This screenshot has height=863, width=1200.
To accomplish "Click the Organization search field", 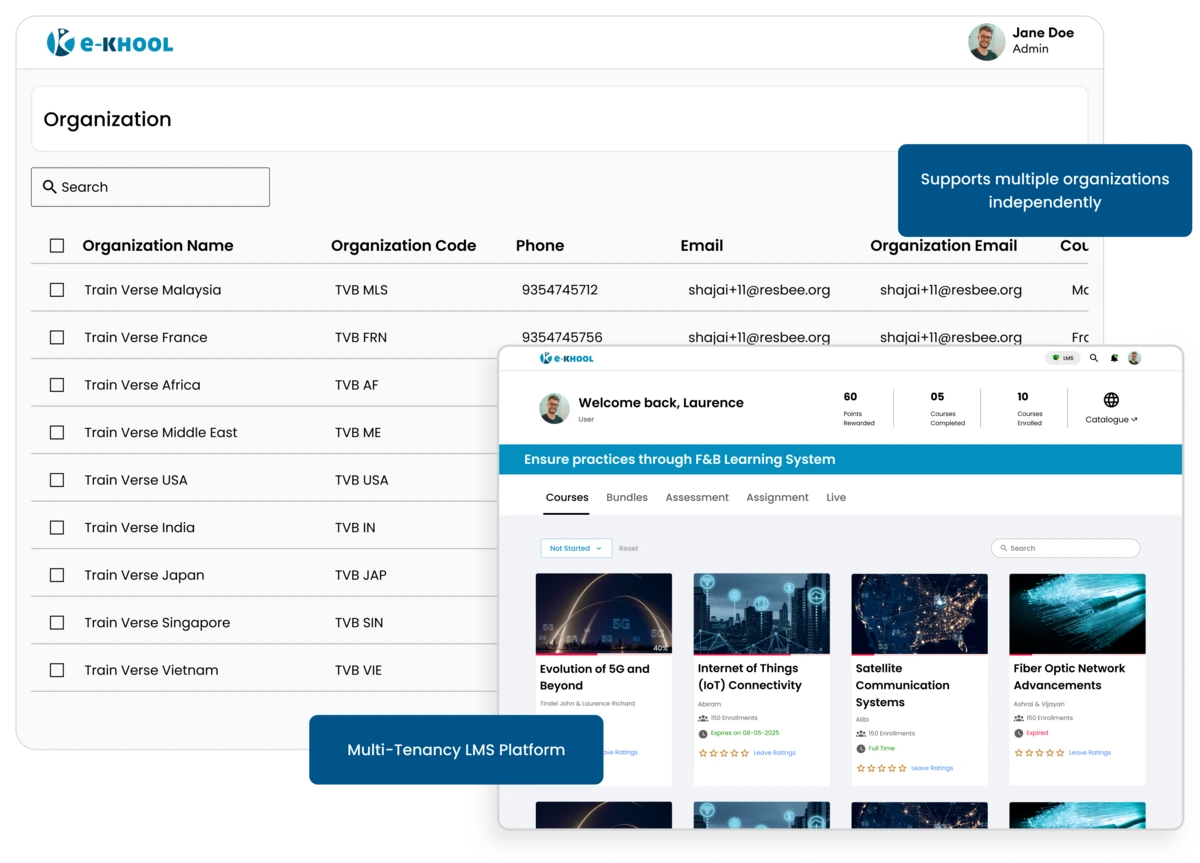I will (150, 187).
